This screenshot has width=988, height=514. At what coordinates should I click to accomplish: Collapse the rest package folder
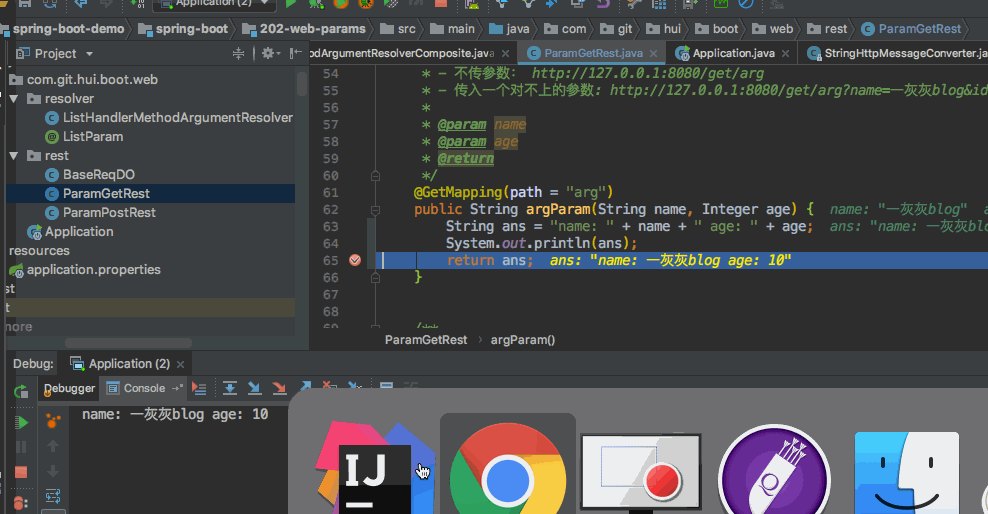(14, 156)
